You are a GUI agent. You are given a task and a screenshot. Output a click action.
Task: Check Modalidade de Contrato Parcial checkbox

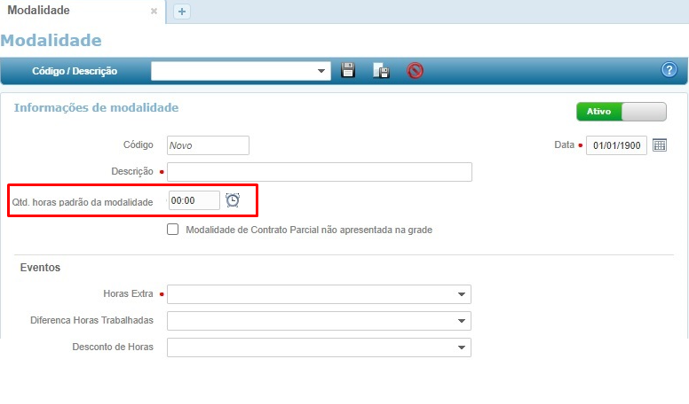tap(173, 229)
